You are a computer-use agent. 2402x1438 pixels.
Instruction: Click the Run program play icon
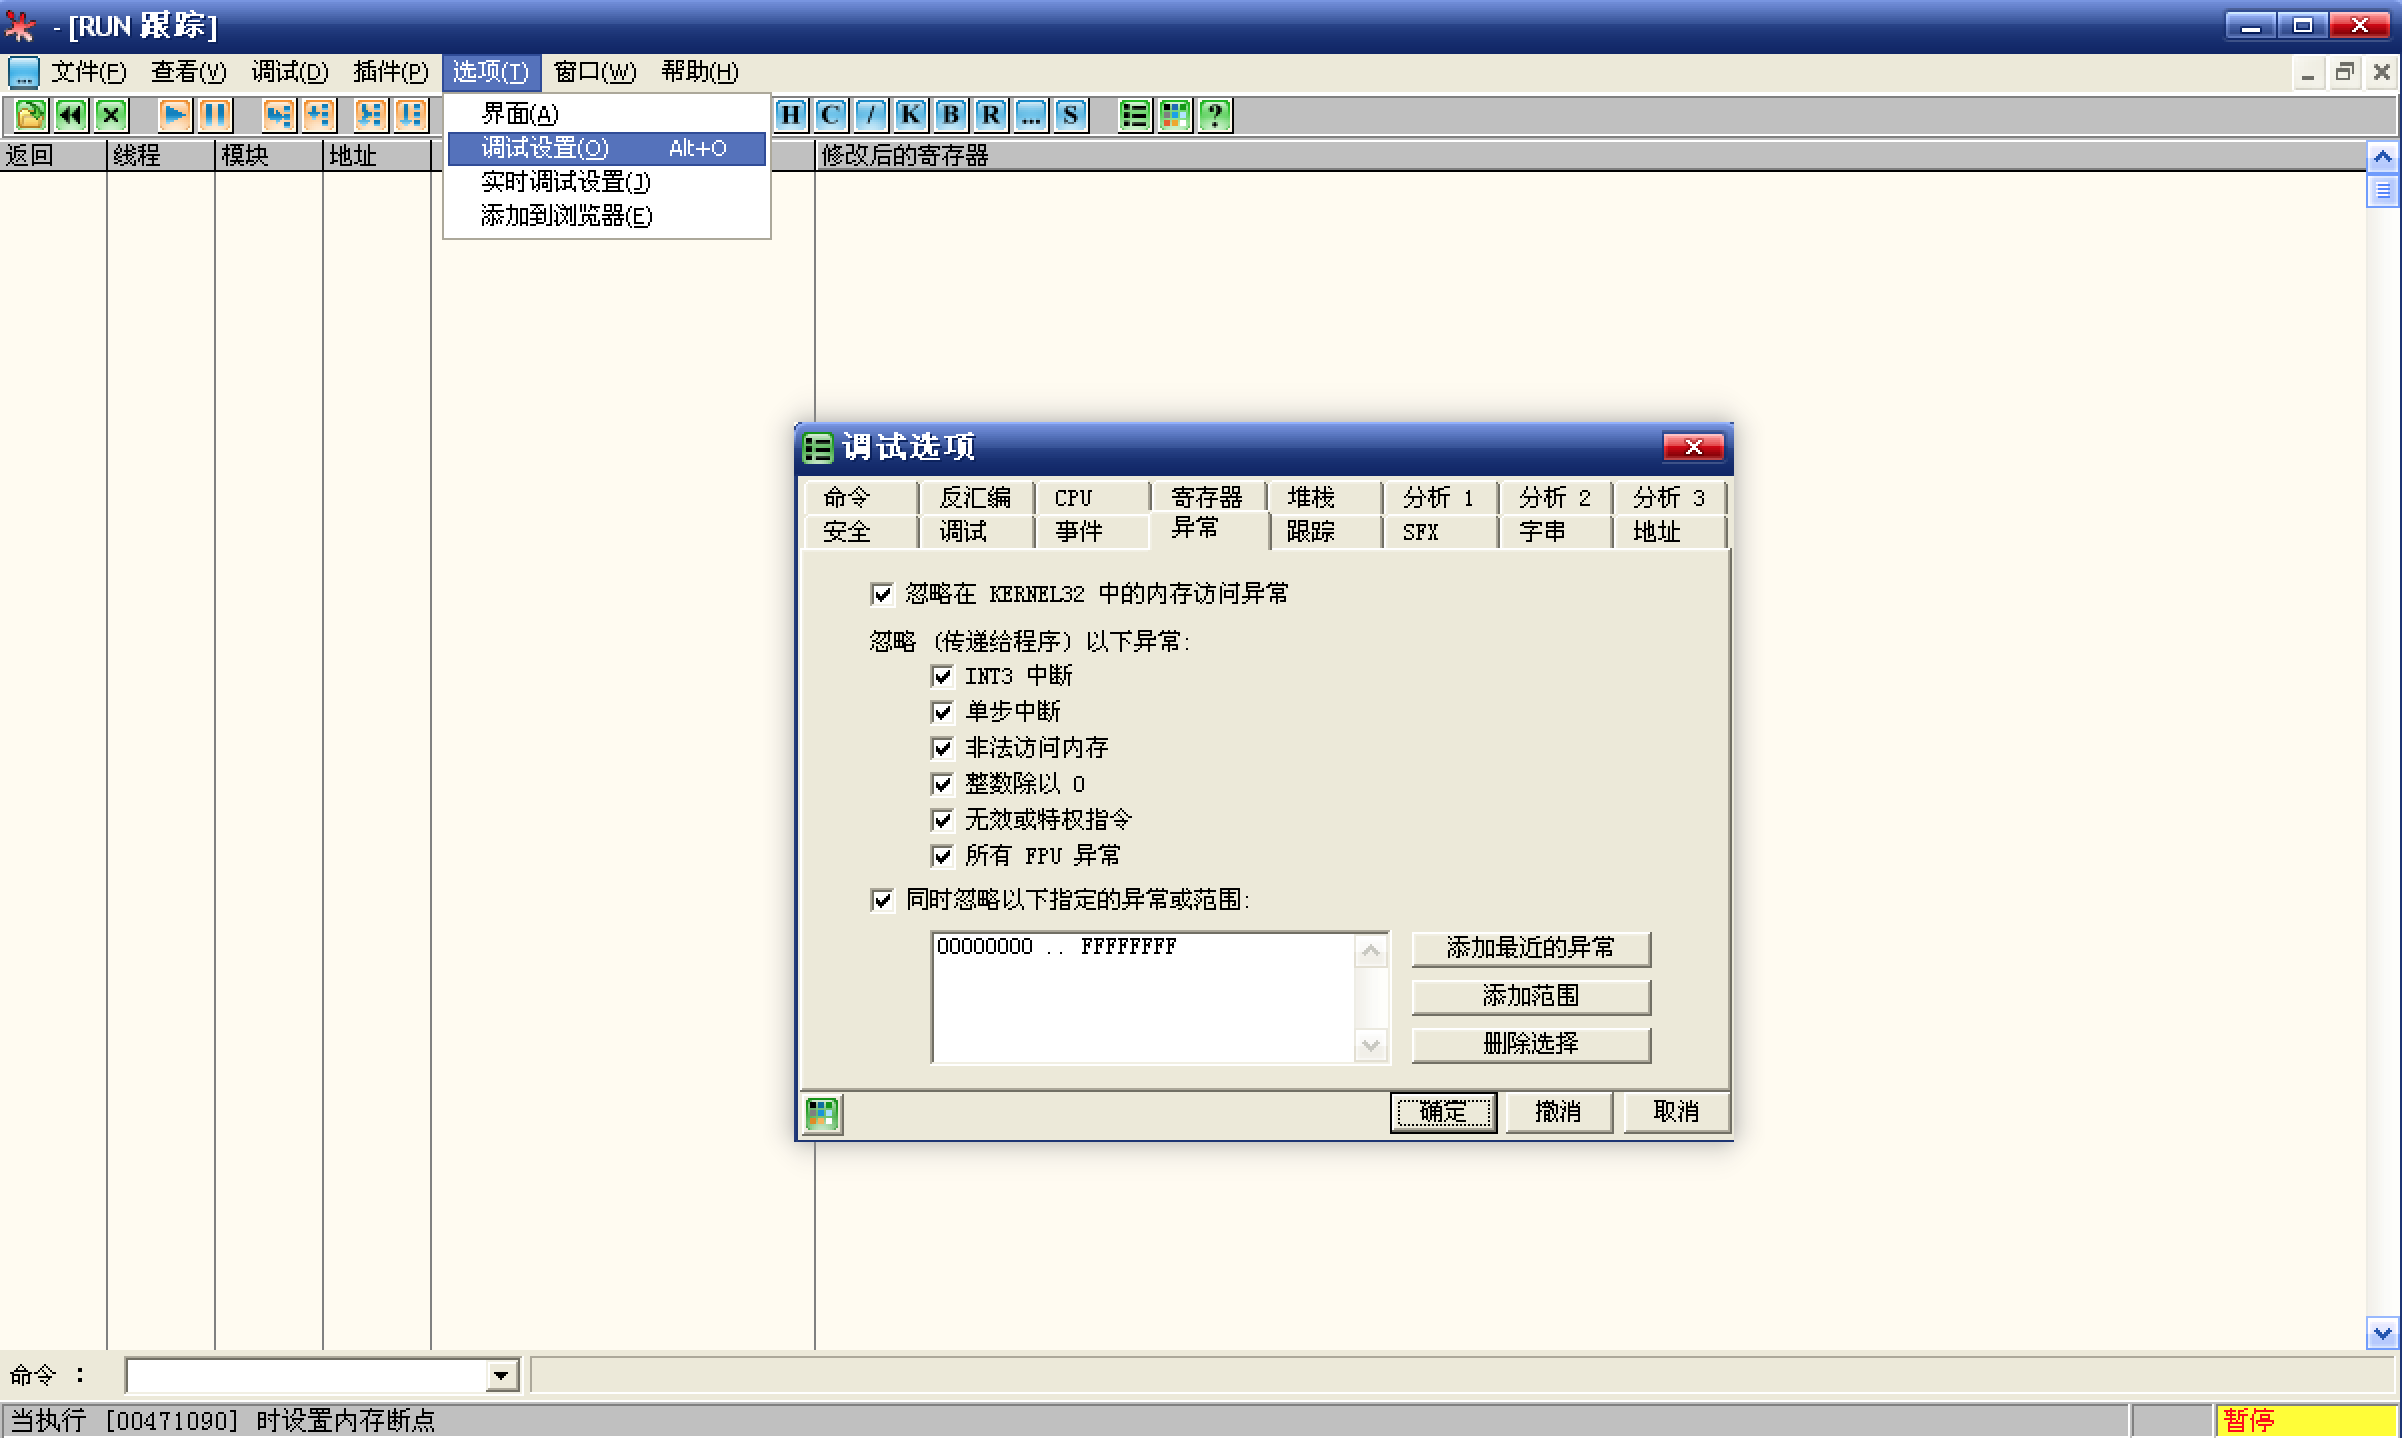click(174, 115)
